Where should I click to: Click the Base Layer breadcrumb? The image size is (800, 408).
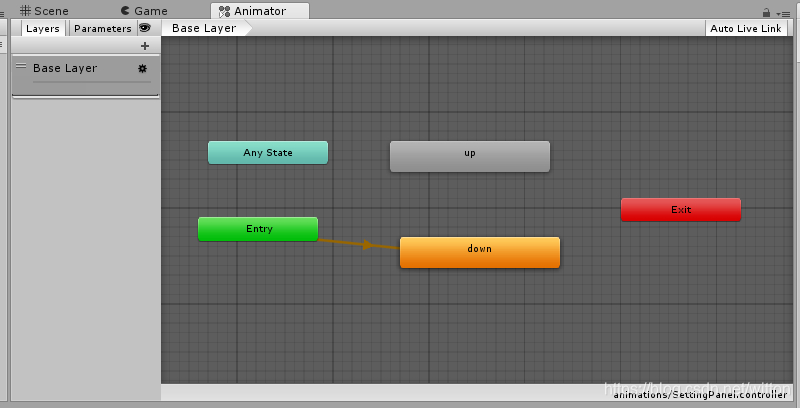206,28
